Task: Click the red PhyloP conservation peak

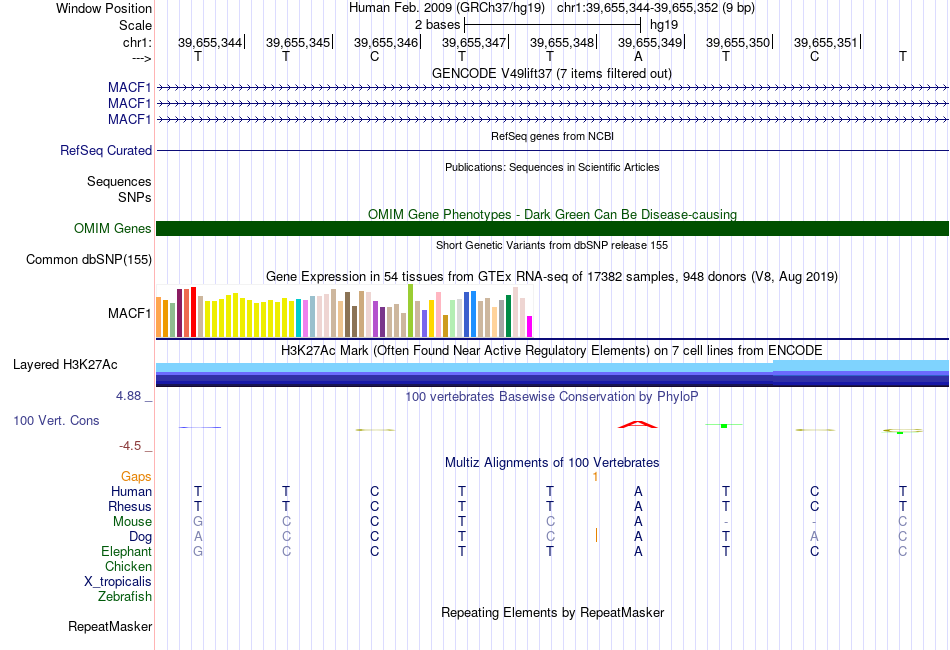Action: pyautogui.click(x=637, y=425)
